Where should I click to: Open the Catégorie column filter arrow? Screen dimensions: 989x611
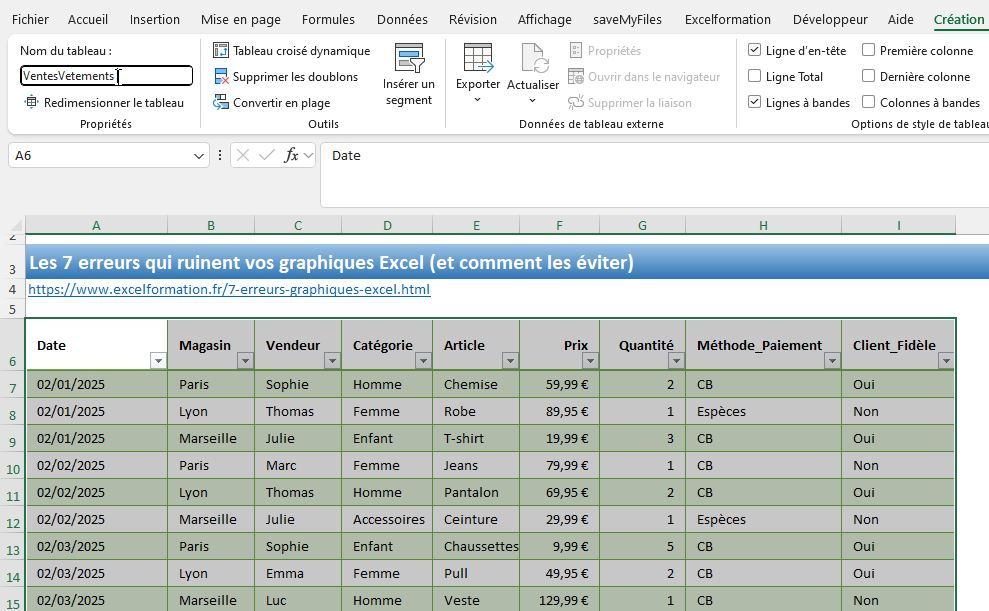tap(421, 359)
